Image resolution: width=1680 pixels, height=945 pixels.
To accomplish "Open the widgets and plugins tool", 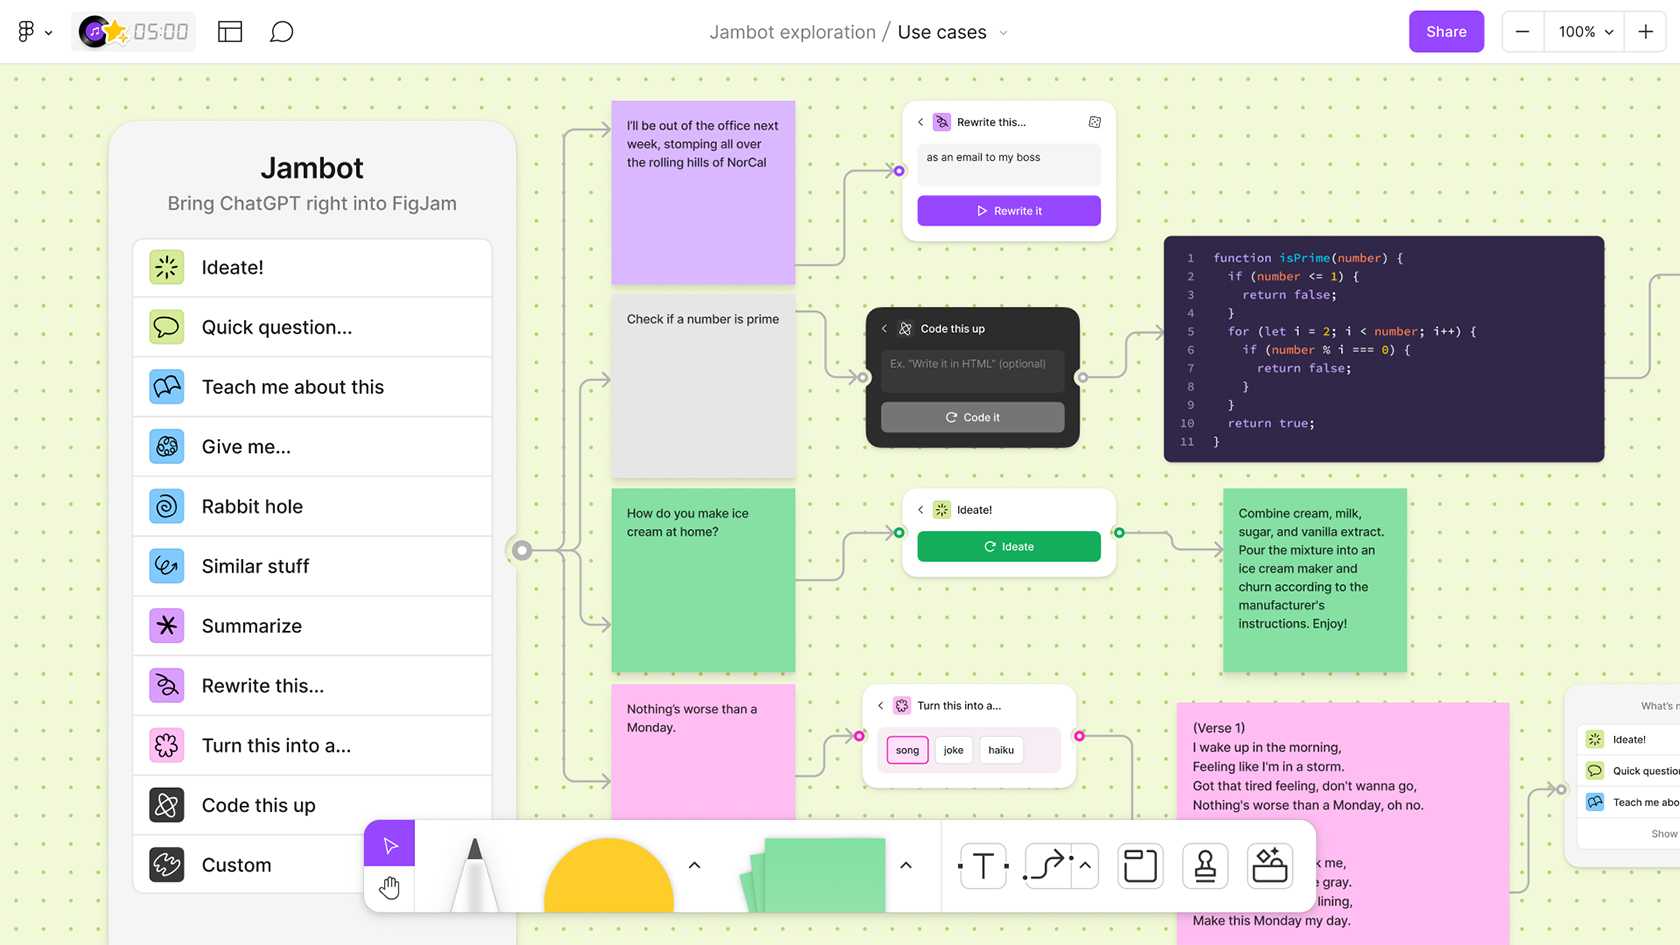I will (1270, 866).
